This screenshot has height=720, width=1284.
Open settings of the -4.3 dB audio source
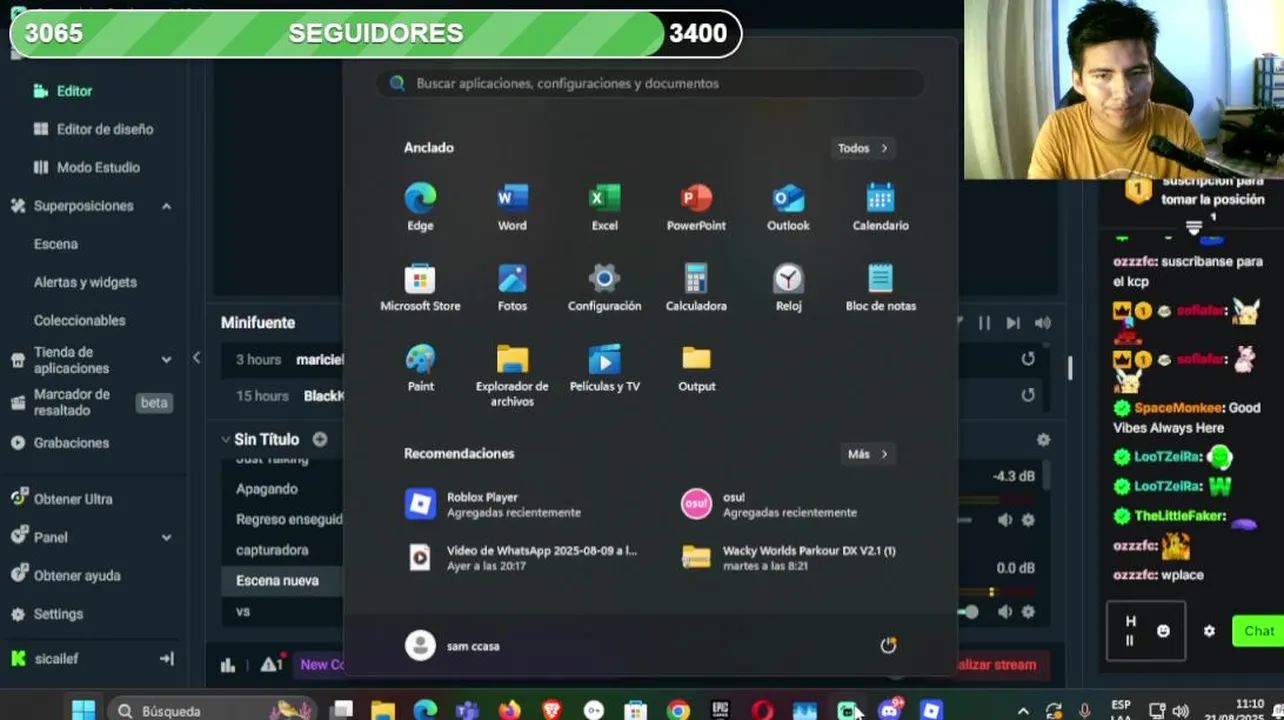[x=1028, y=520]
